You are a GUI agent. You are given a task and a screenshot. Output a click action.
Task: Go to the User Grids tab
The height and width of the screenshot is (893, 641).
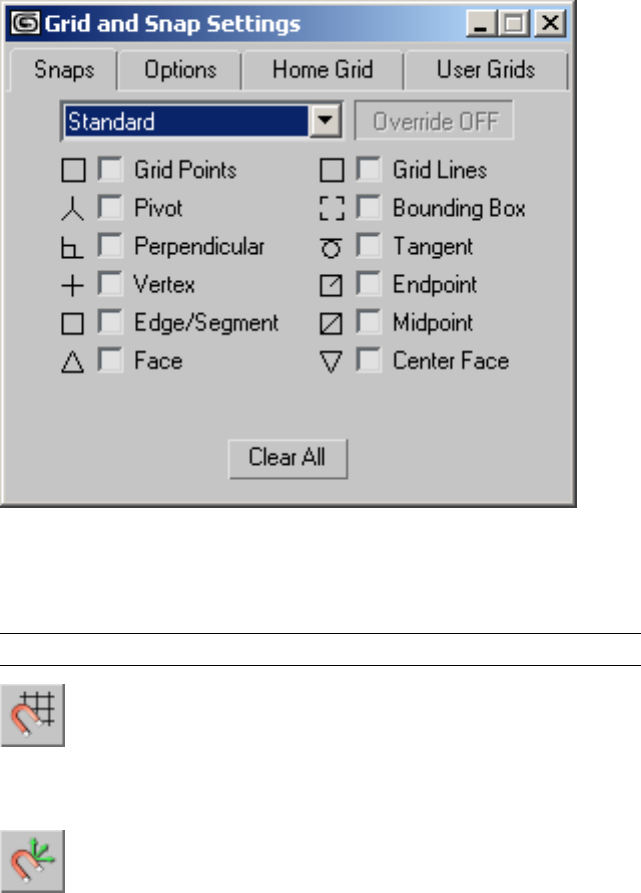point(485,70)
